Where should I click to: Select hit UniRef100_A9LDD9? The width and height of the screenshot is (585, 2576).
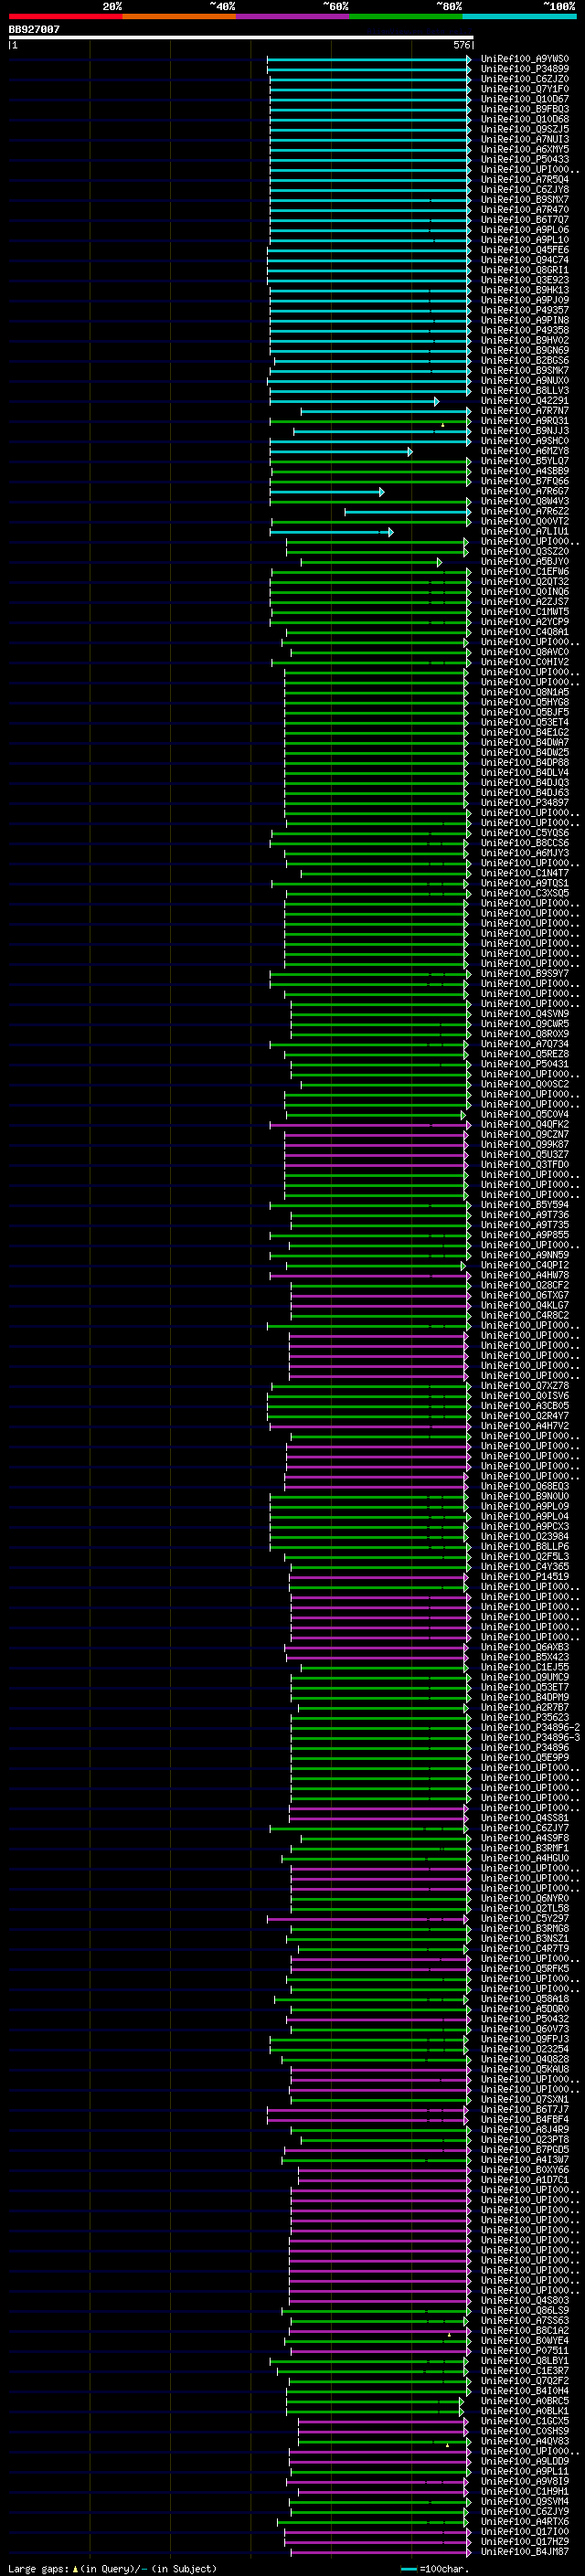pos(524,2462)
